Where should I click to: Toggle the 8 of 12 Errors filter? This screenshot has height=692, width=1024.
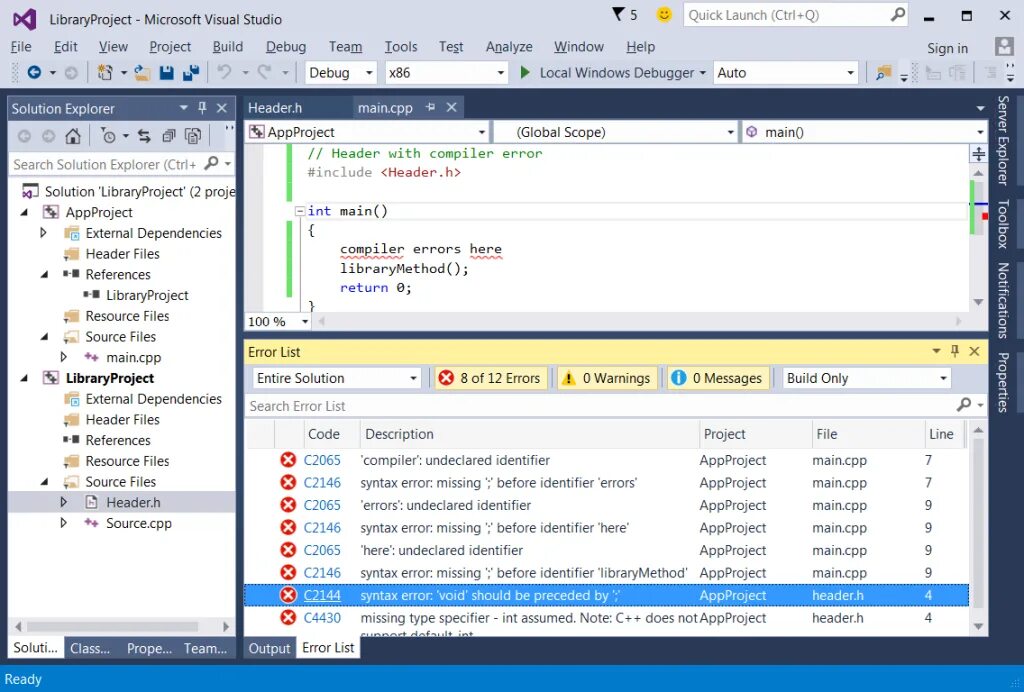tap(490, 378)
